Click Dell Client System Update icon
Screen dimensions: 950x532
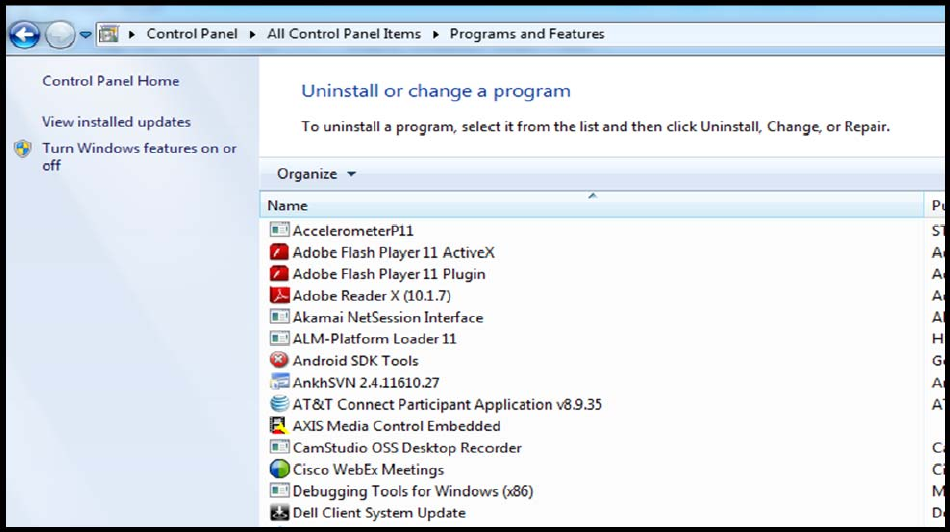click(279, 513)
